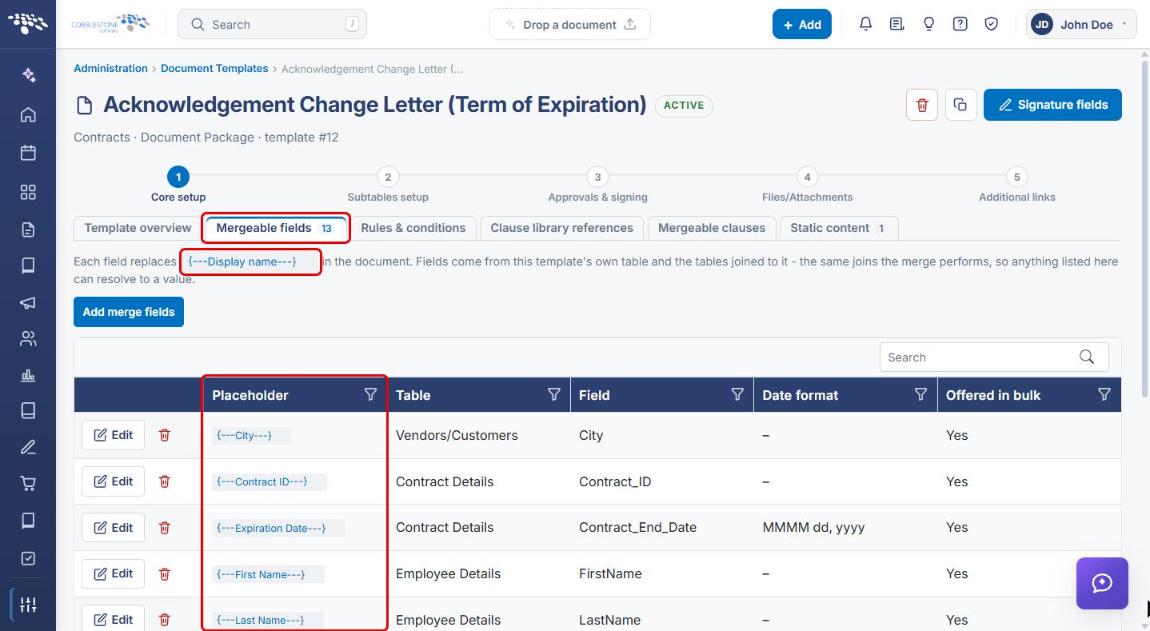Screen dimensions: 1150x631
Task: Expand John Doe user menu
Action: point(1081,24)
